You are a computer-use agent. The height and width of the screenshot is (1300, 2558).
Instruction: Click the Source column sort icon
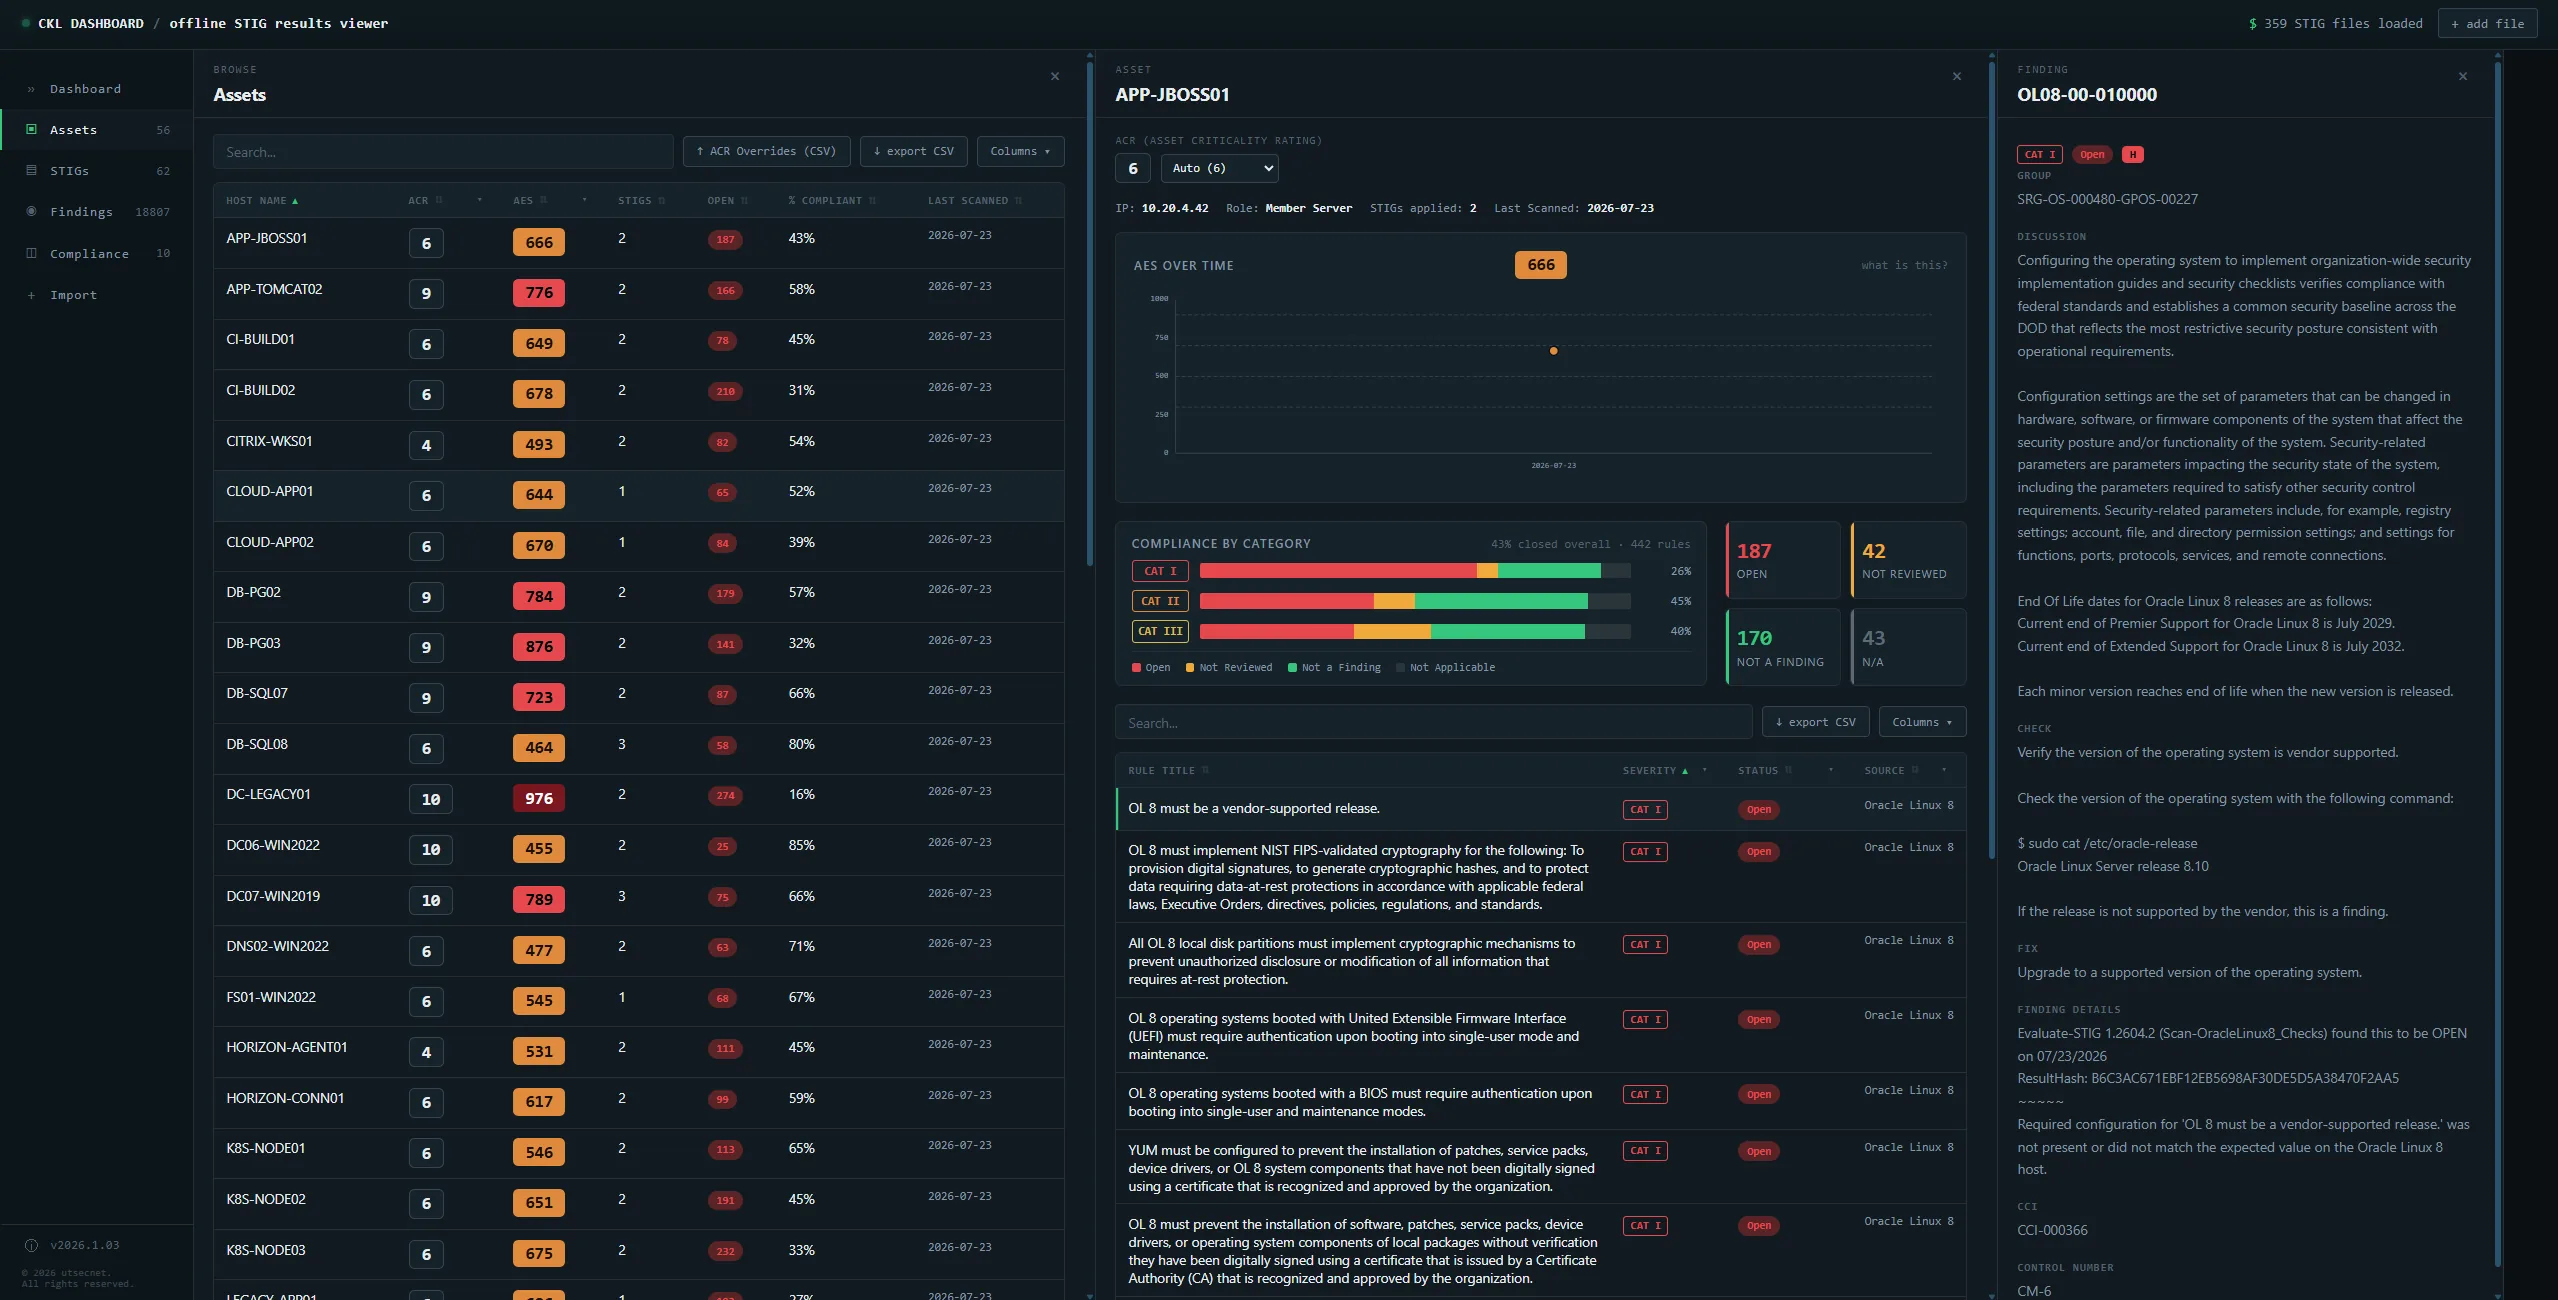(1916, 770)
